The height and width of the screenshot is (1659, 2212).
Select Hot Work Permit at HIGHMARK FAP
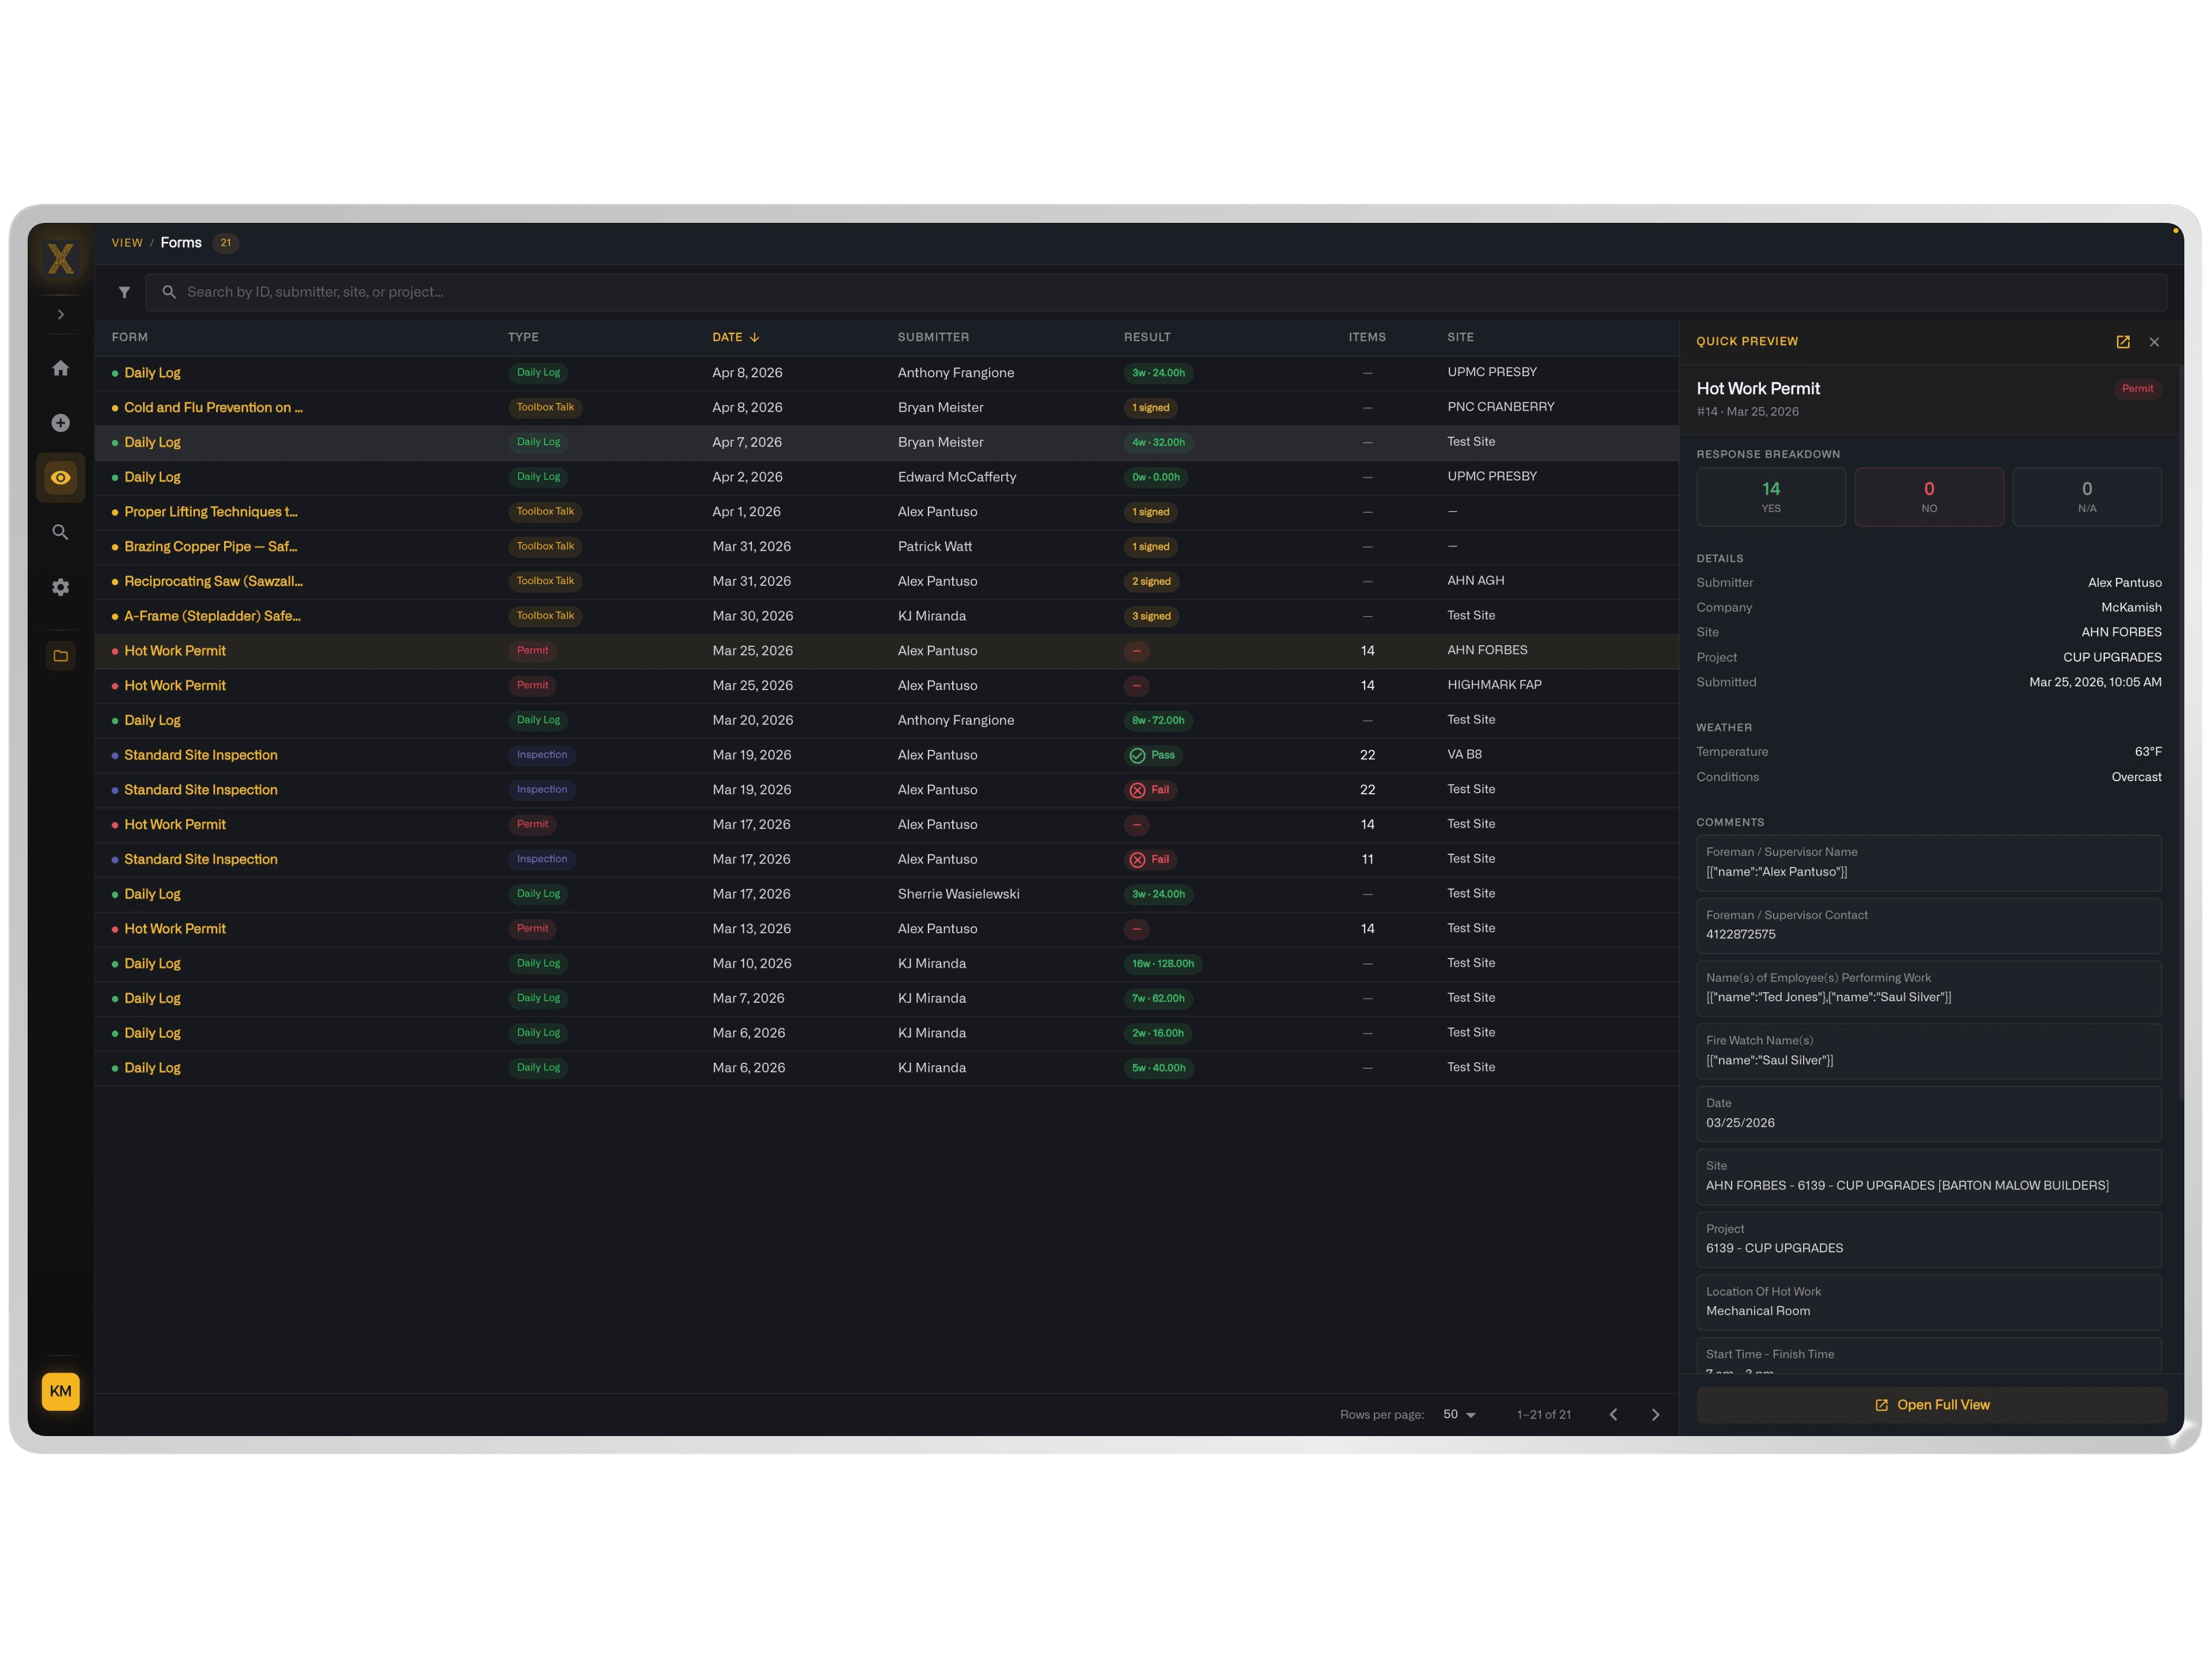pos(886,686)
